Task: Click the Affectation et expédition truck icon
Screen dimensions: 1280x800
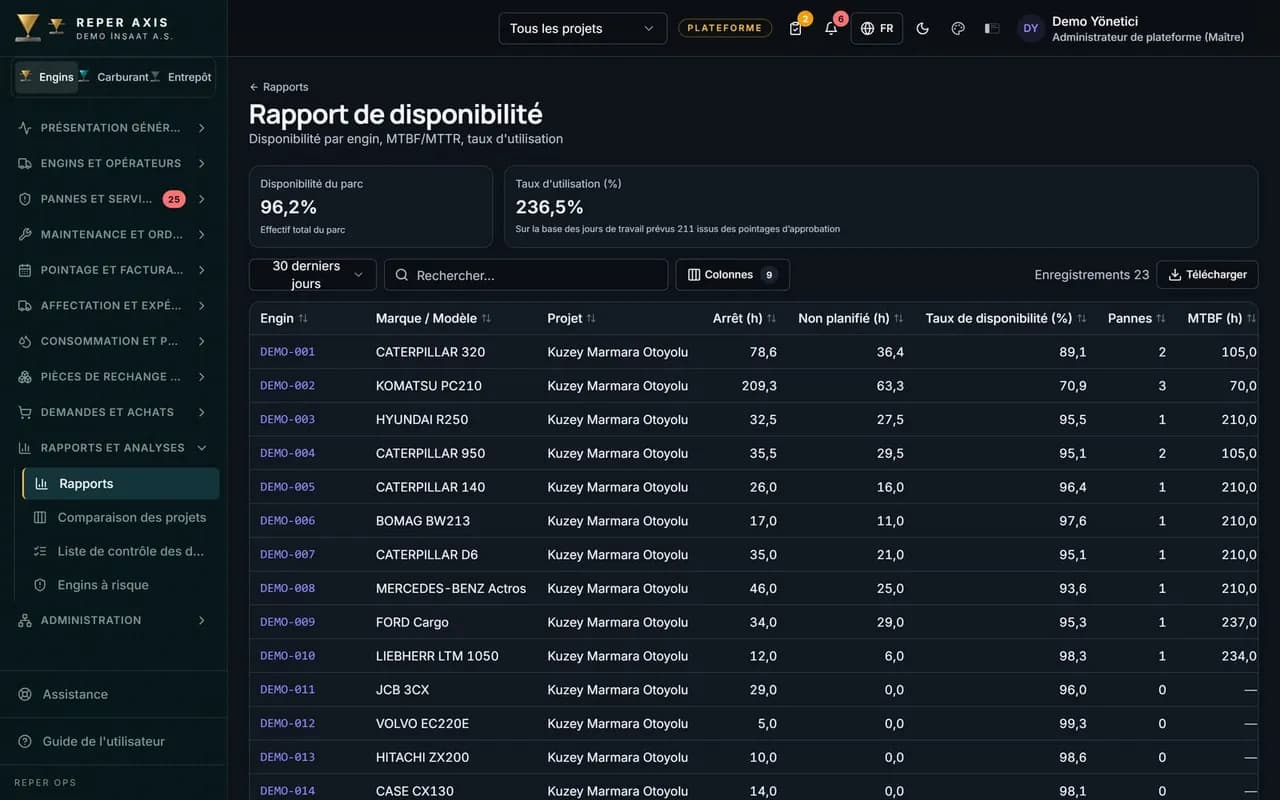Action: [x=25, y=305]
